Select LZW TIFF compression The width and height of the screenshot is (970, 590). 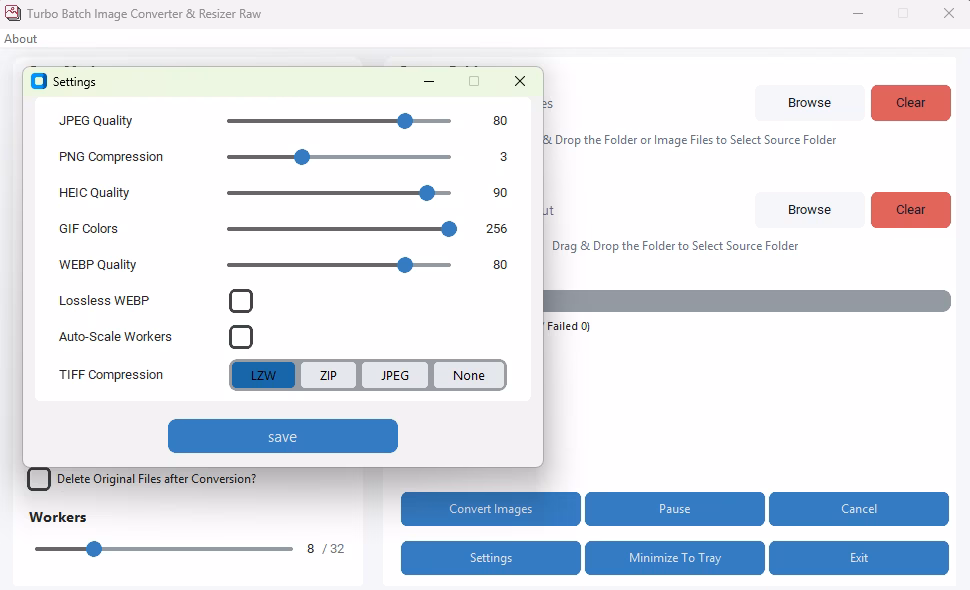pyautogui.click(x=264, y=375)
